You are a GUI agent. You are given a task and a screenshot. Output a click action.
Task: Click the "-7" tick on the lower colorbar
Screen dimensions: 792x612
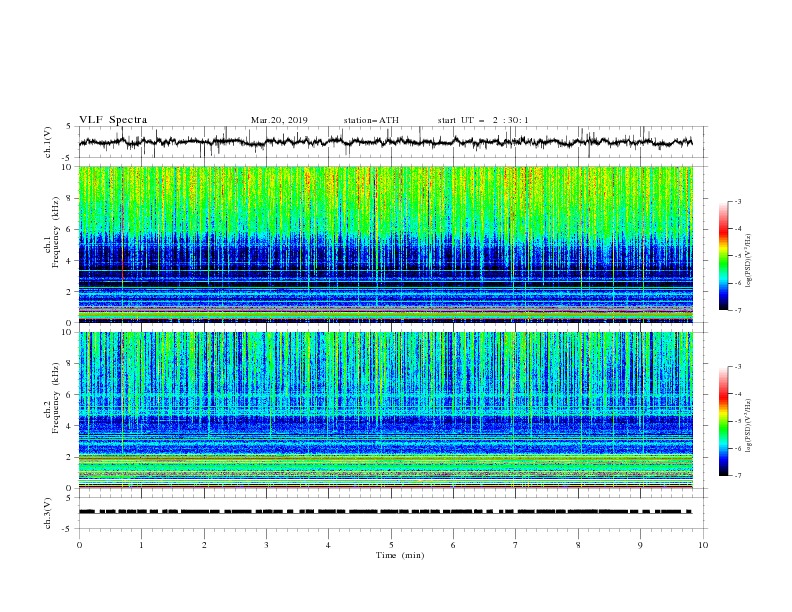click(x=737, y=475)
